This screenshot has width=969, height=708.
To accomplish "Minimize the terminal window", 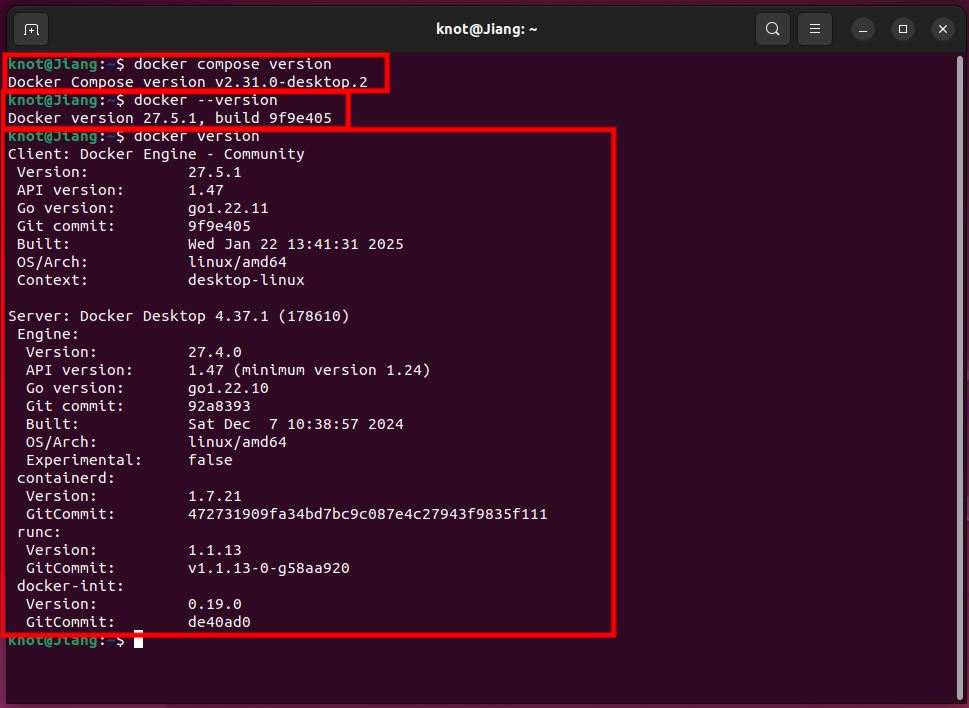I will [x=862, y=29].
